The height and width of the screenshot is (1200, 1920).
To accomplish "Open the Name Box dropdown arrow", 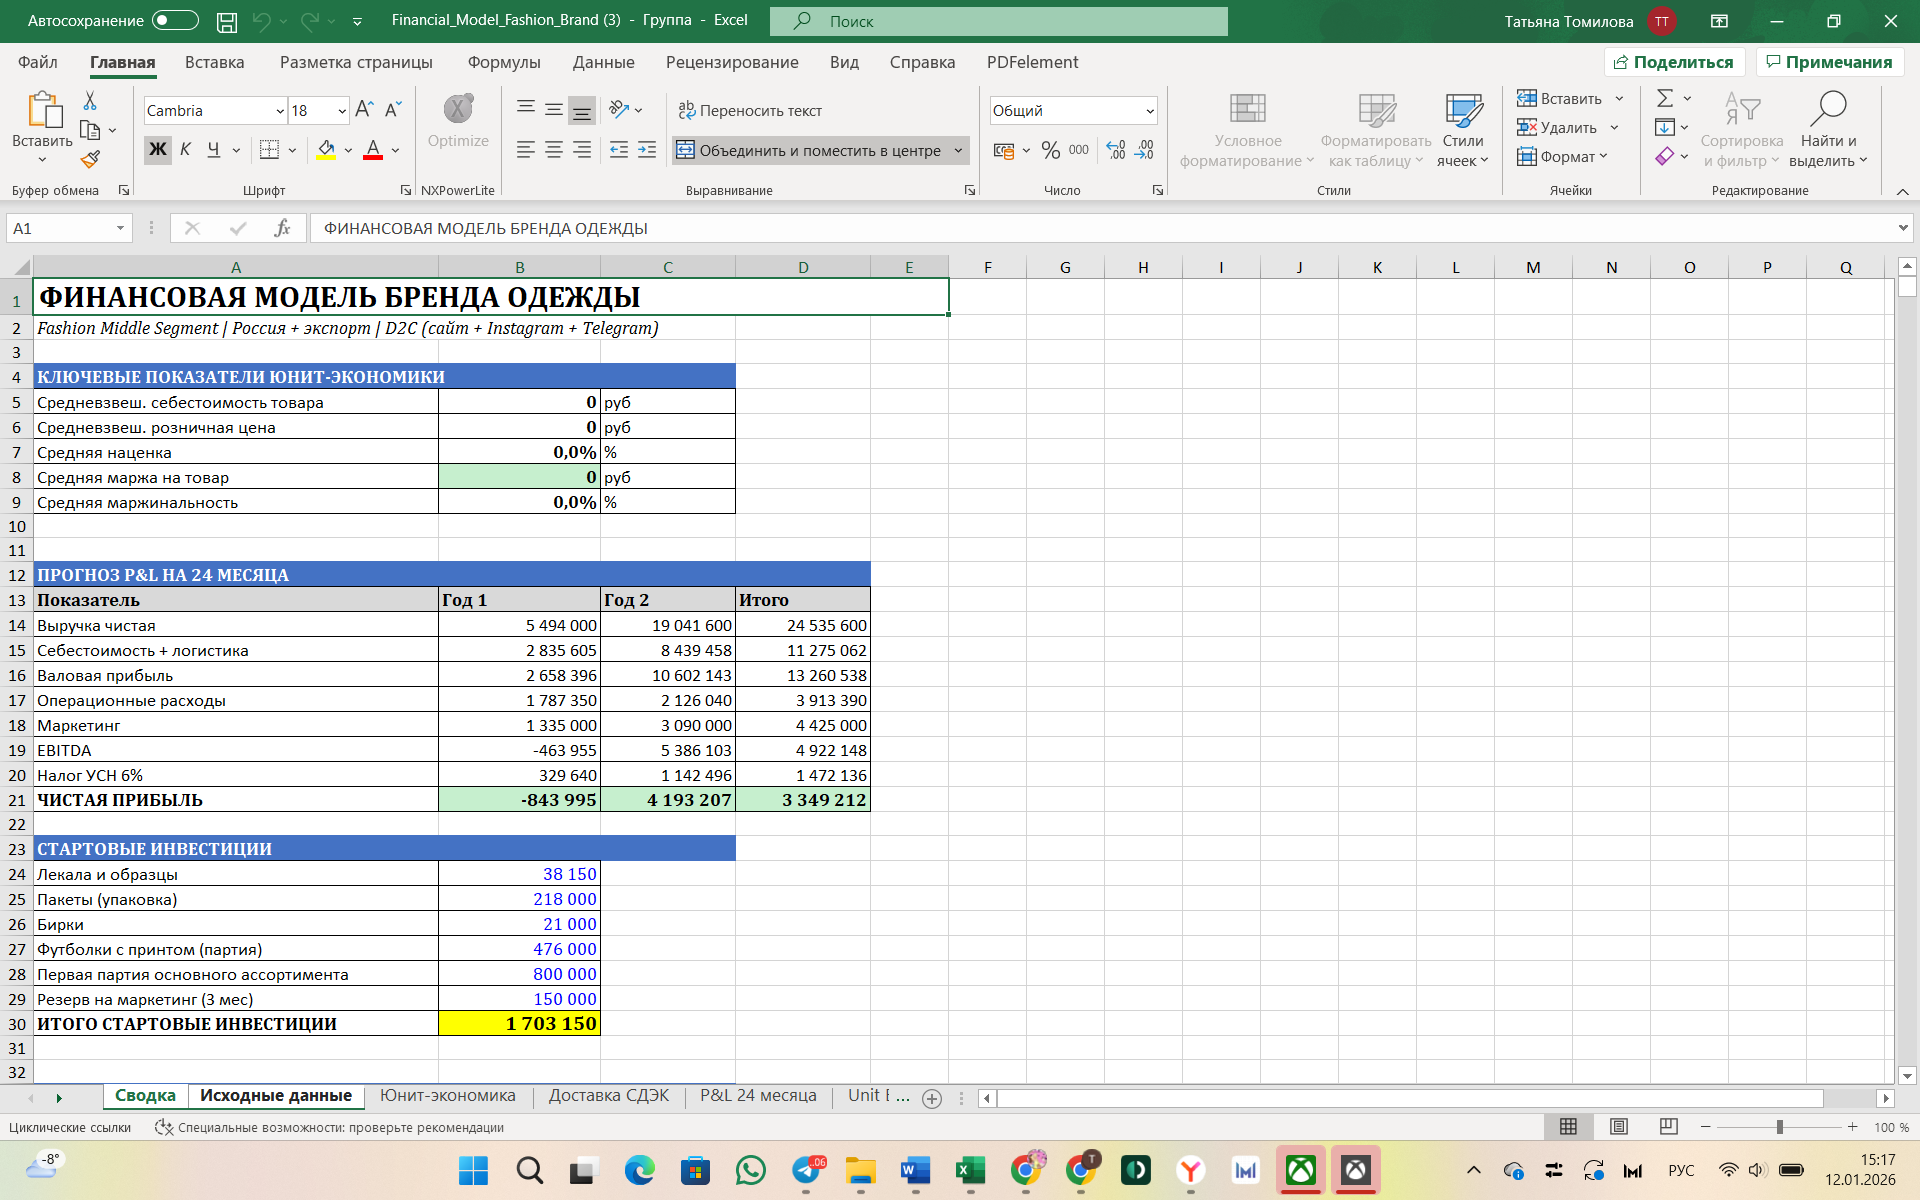I will tap(120, 228).
